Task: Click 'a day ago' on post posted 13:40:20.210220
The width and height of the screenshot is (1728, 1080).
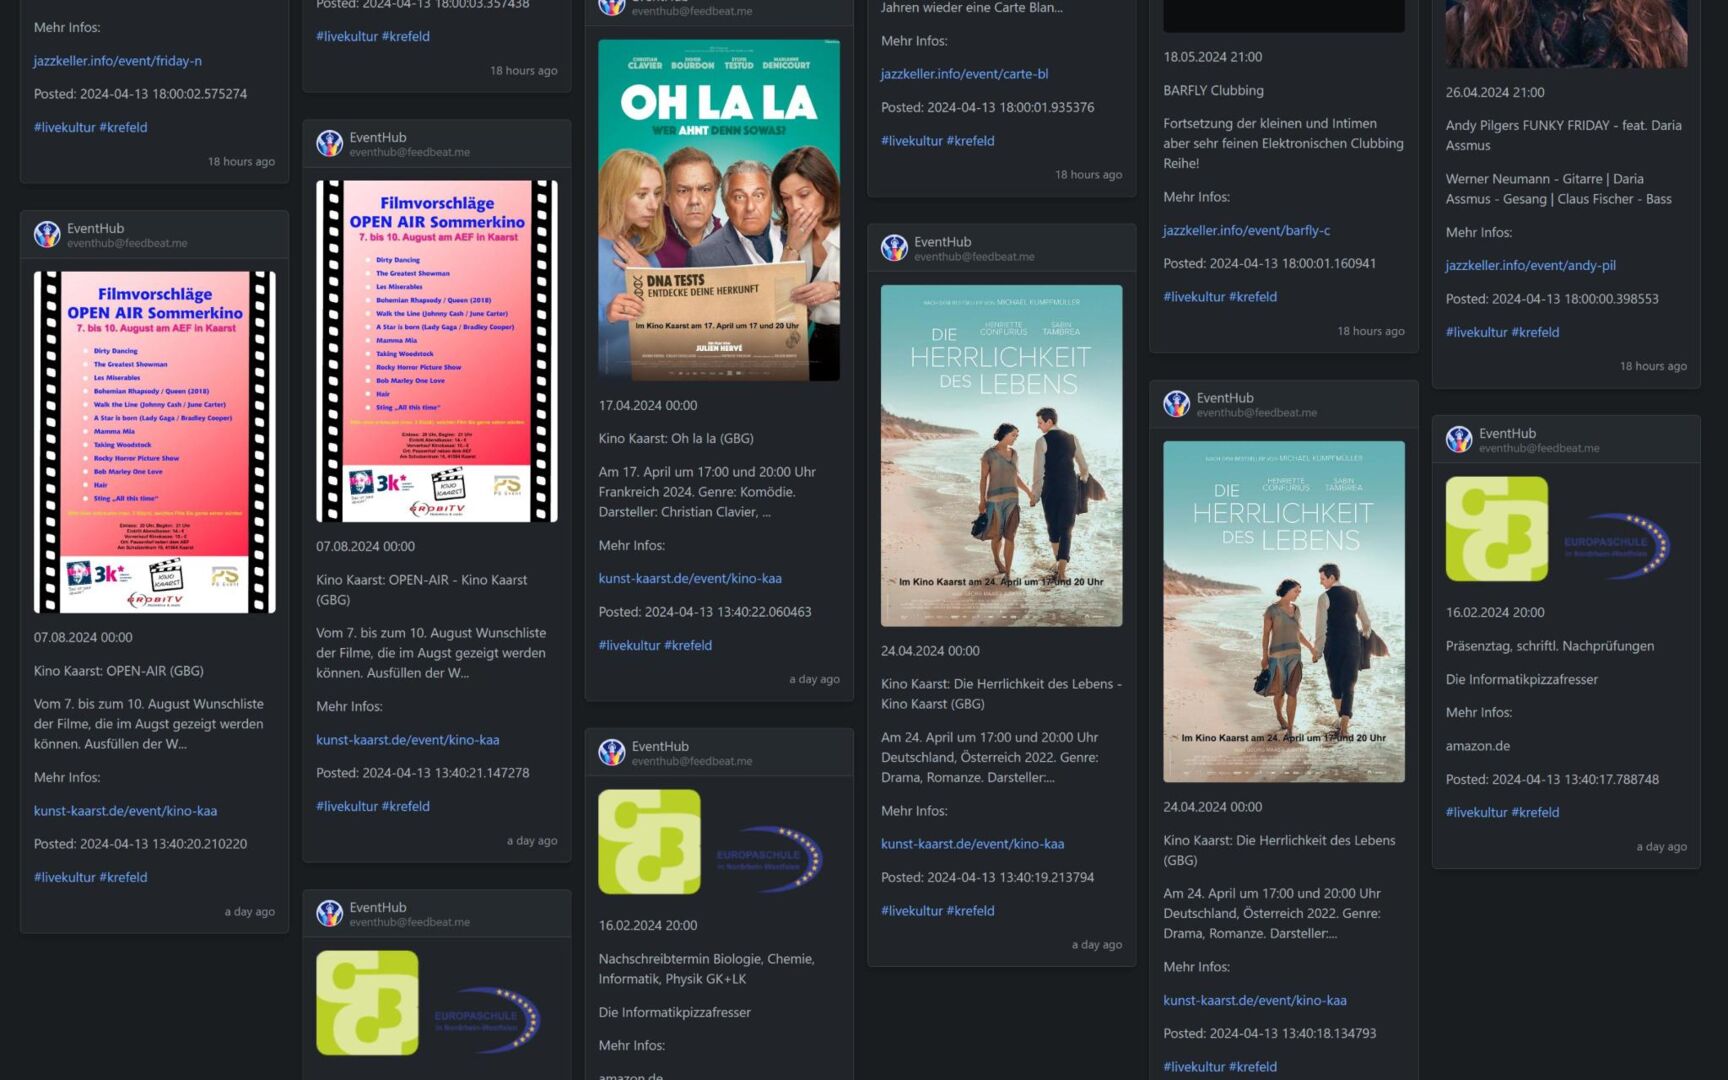Action: (249, 911)
